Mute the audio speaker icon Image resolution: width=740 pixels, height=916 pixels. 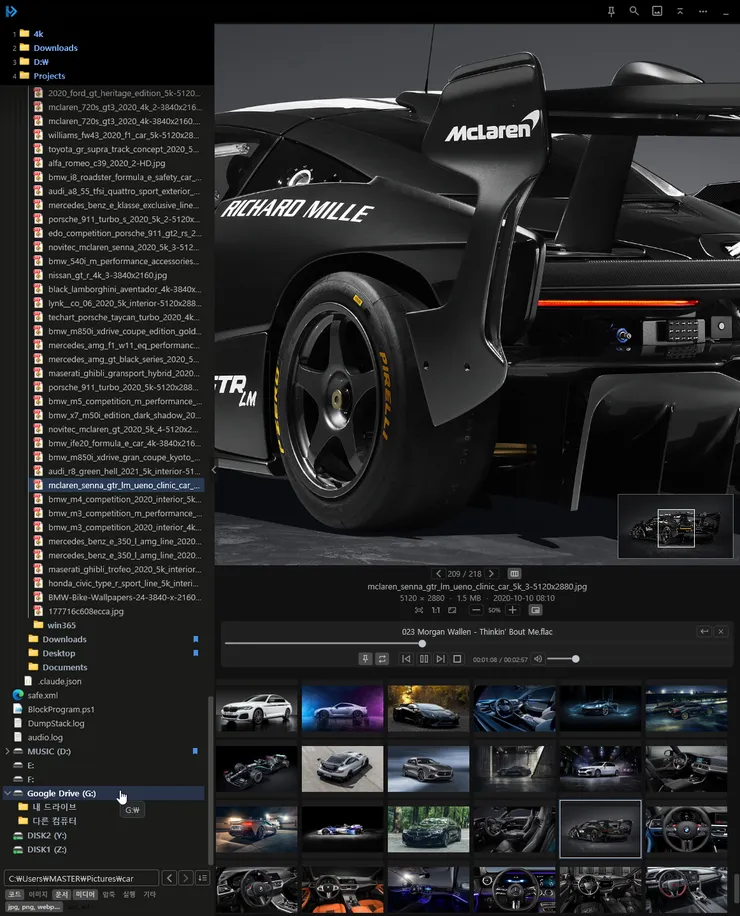pos(538,659)
